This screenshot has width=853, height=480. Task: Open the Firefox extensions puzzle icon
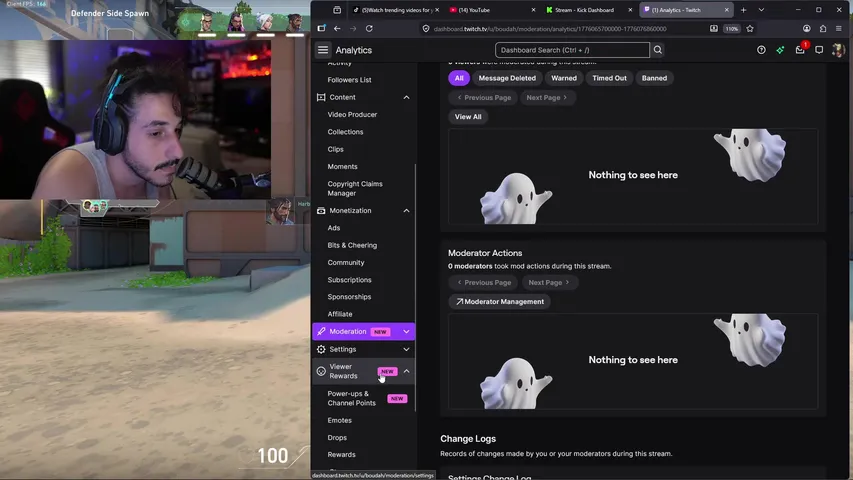tap(823, 29)
